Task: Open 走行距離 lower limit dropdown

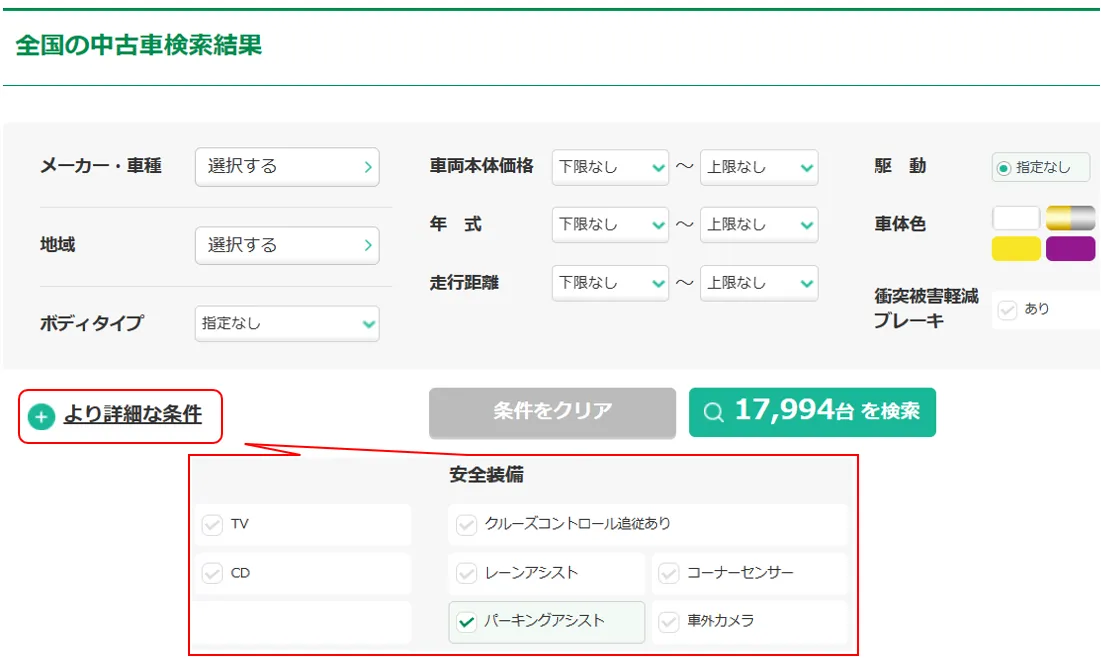Action: (x=610, y=283)
